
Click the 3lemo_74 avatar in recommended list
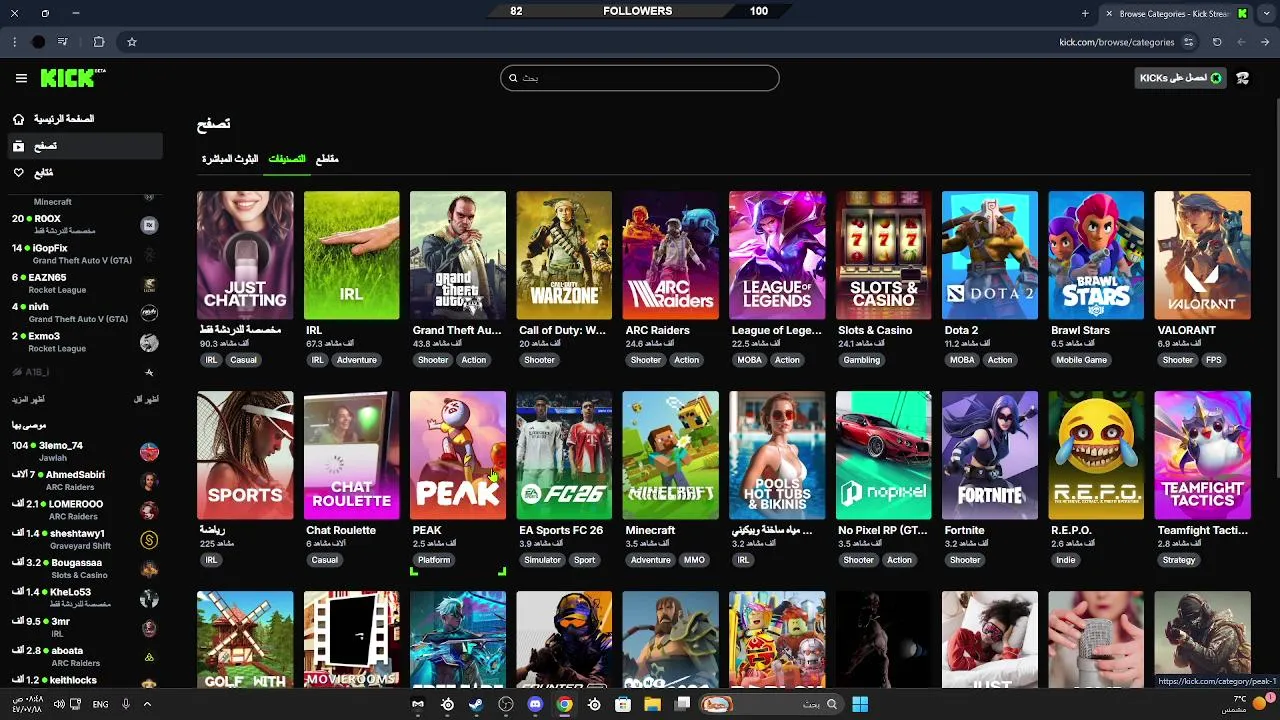click(x=149, y=452)
